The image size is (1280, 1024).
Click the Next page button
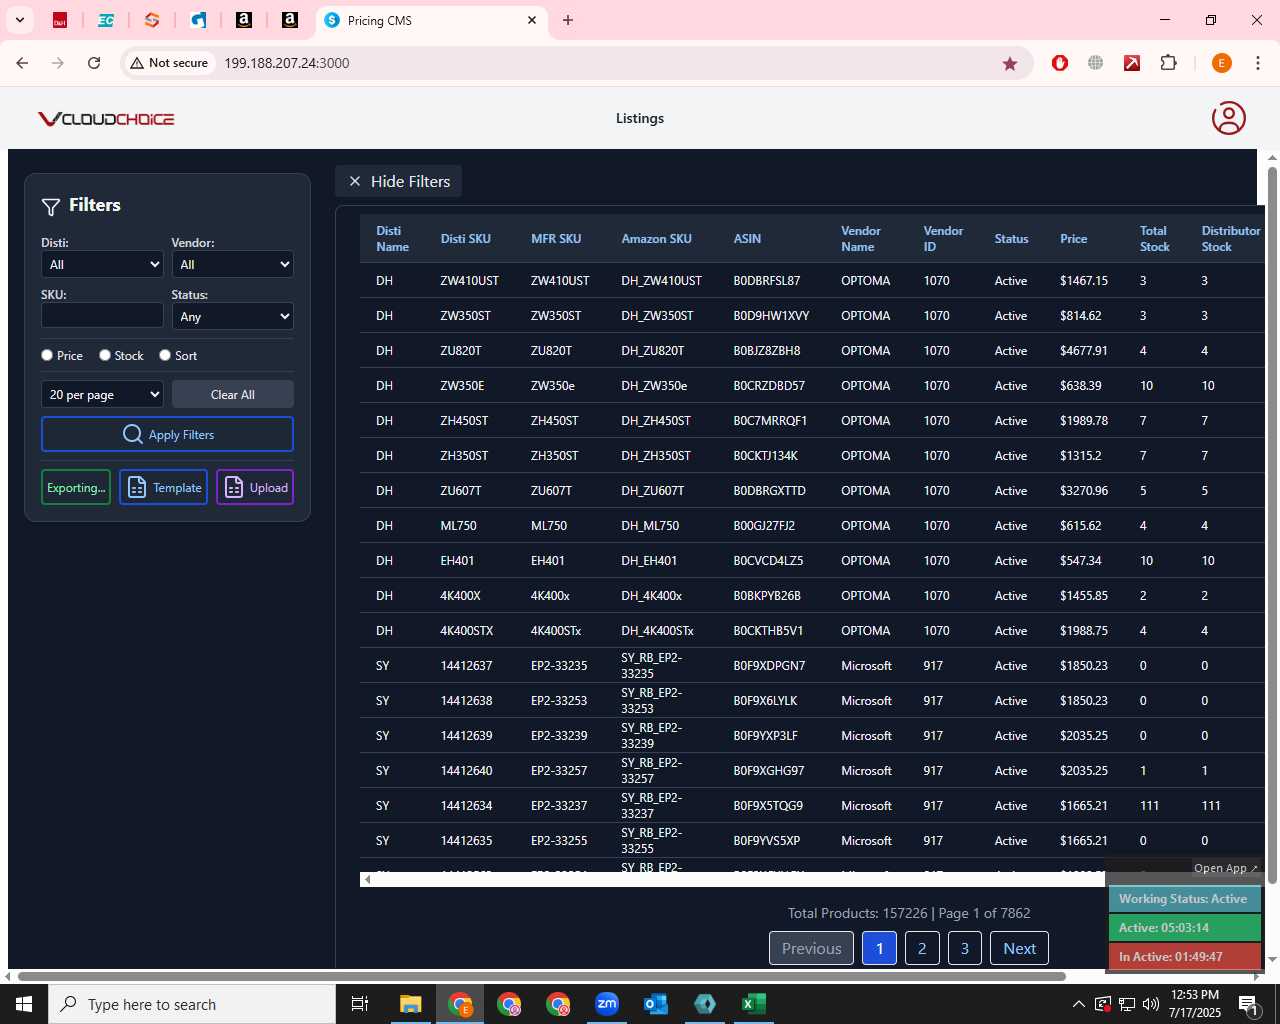click(x=1019, y=948)
